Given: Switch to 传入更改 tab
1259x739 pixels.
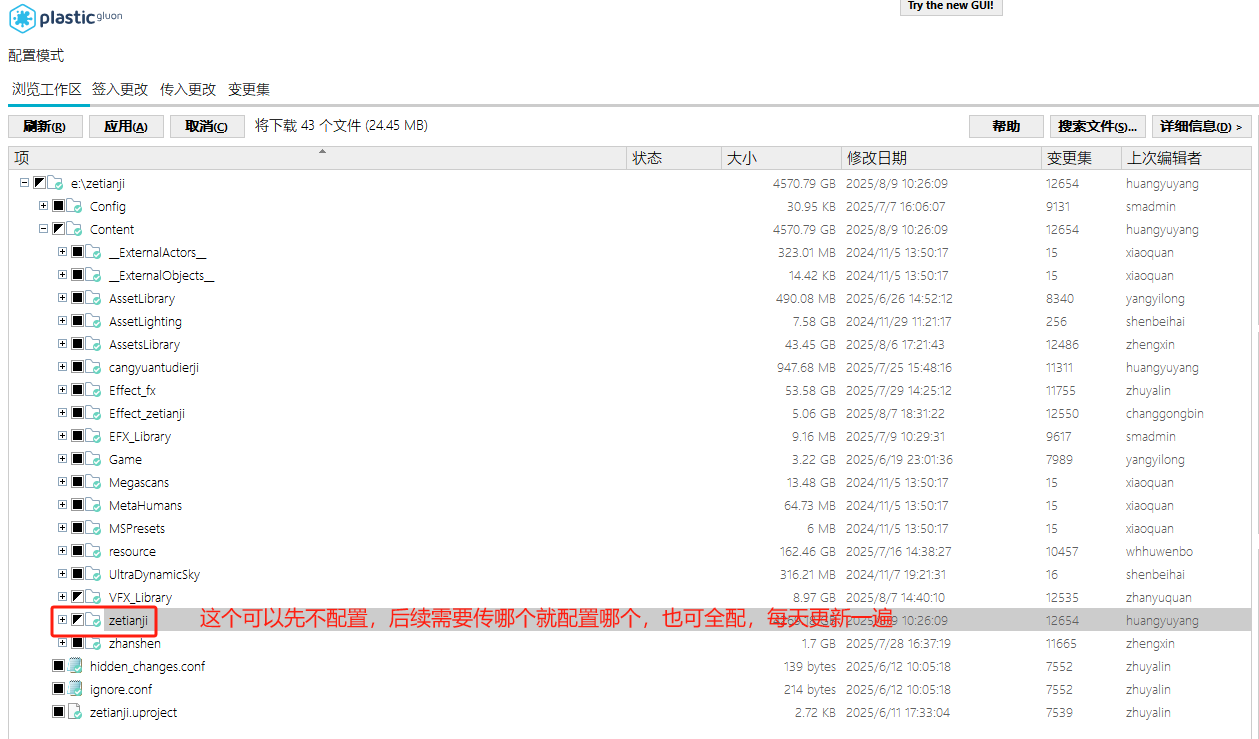Looking at the screenshot, I should 188,89.
